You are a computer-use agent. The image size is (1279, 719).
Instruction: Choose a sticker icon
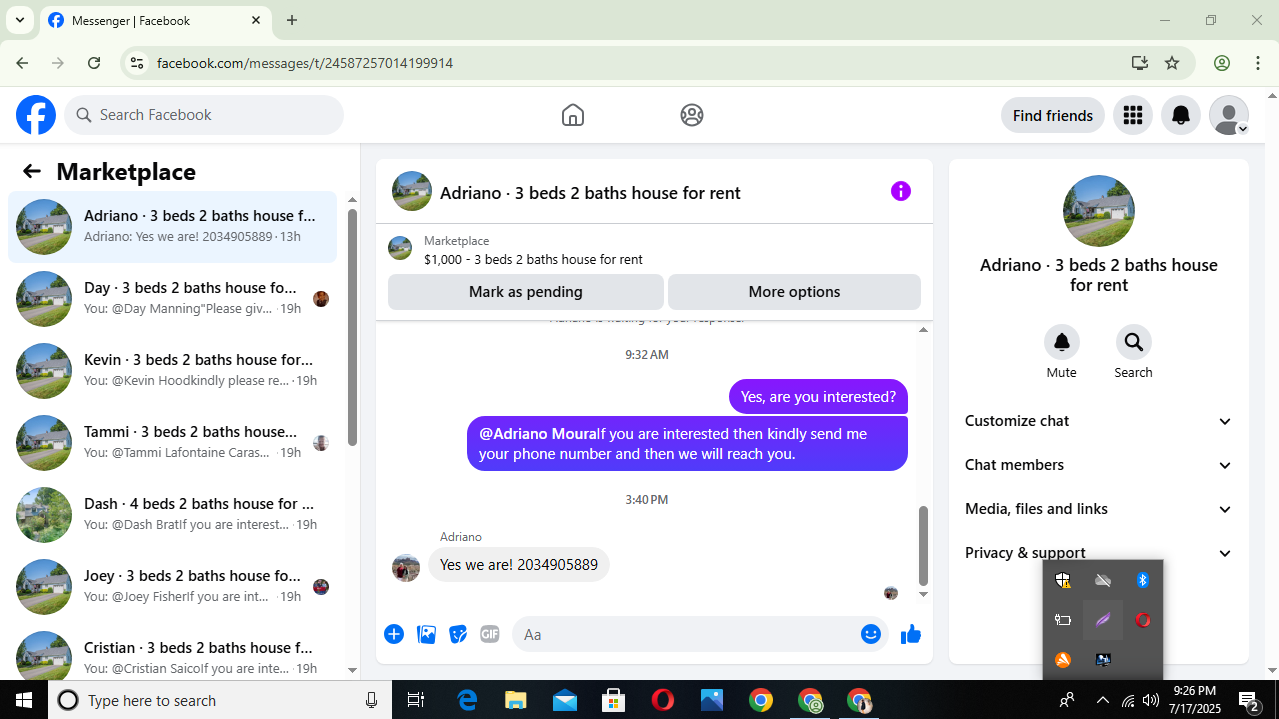(x=458, y=634)
